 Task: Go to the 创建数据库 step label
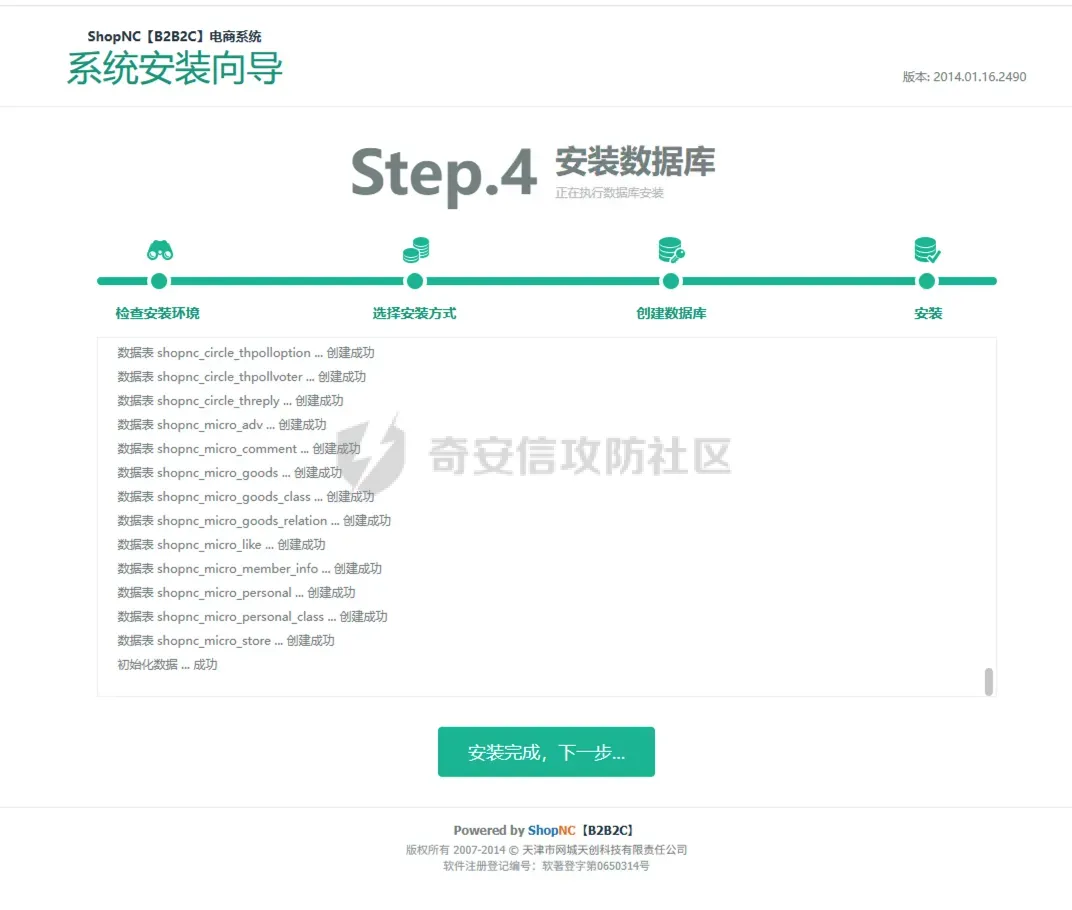pyautogui.click(x=671, y=313)
